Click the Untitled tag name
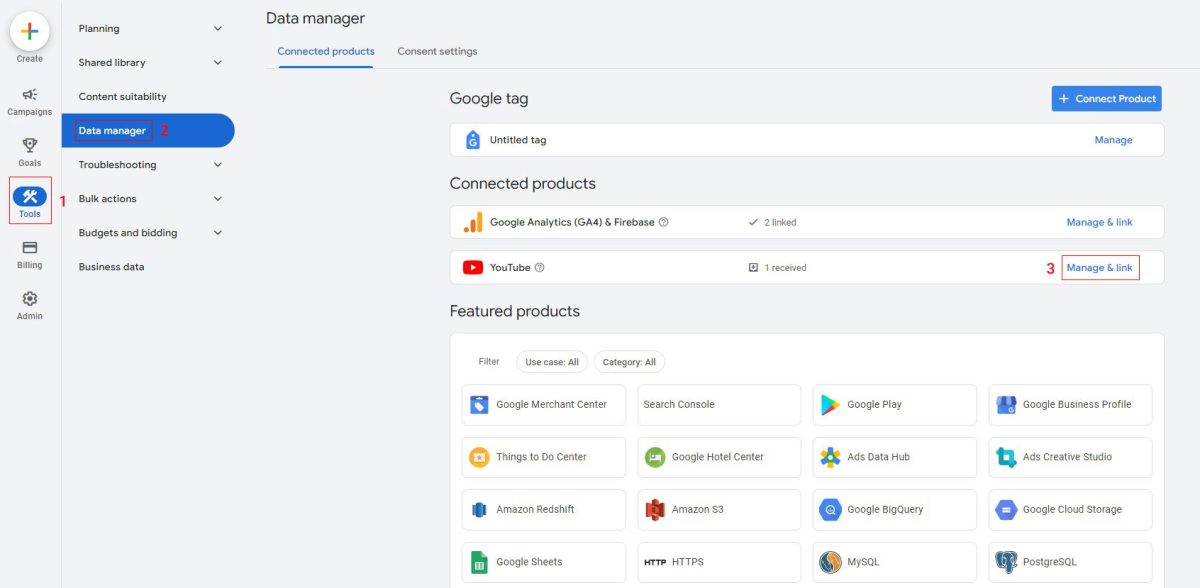Viewport: 1200px width, 588px height. [518, 140]
